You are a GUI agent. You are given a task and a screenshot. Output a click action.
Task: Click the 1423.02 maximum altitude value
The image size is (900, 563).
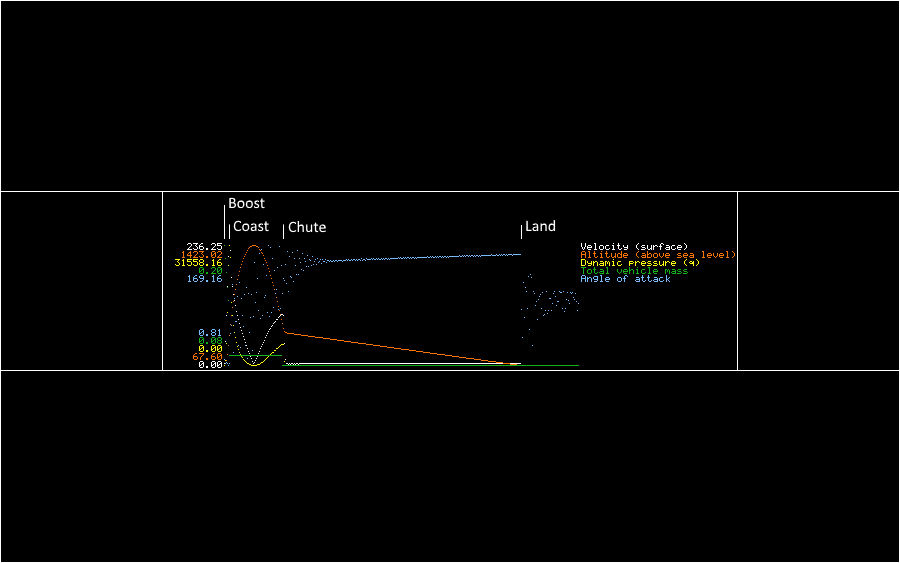coord(201,255)
